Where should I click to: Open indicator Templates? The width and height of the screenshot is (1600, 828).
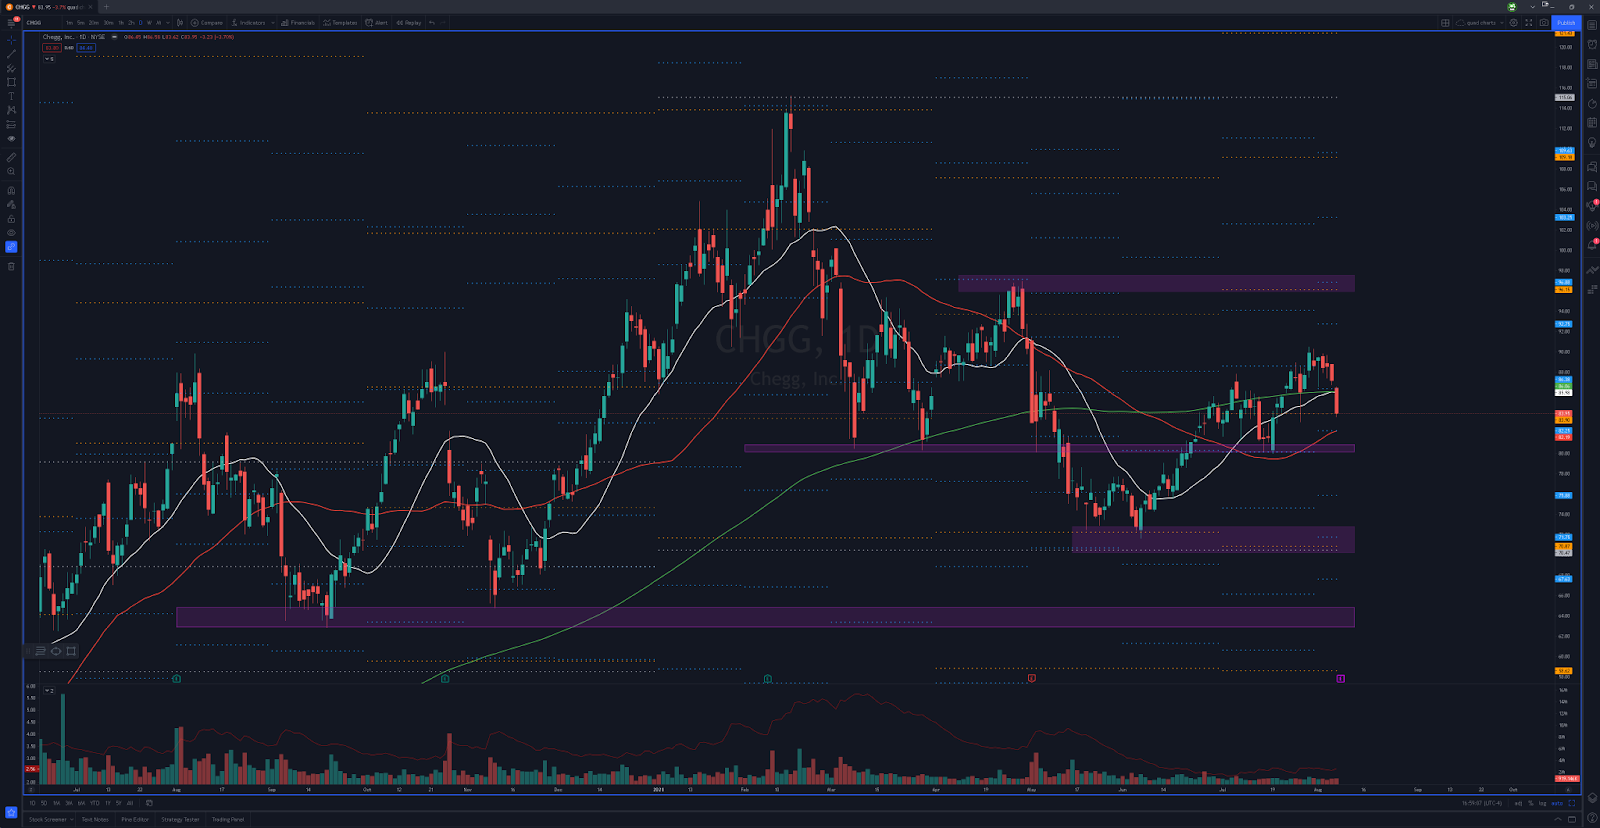tap(340, 22)
